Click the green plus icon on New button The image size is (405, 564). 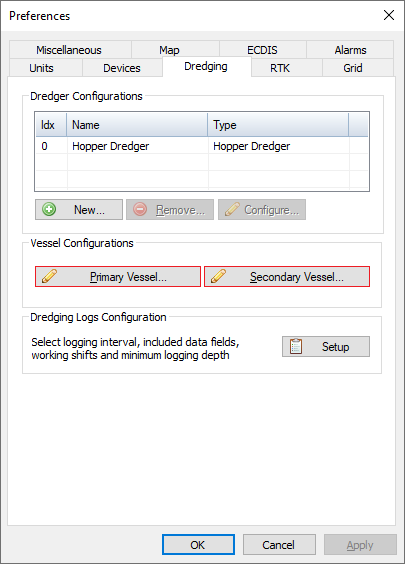(49, 209)
